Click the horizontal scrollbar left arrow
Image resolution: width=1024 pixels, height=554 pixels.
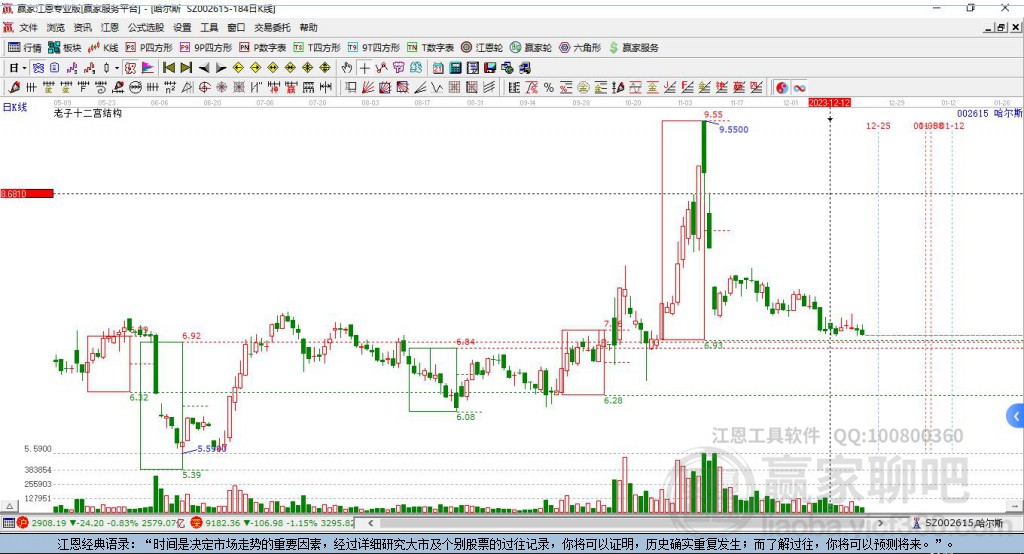(371, 523)
